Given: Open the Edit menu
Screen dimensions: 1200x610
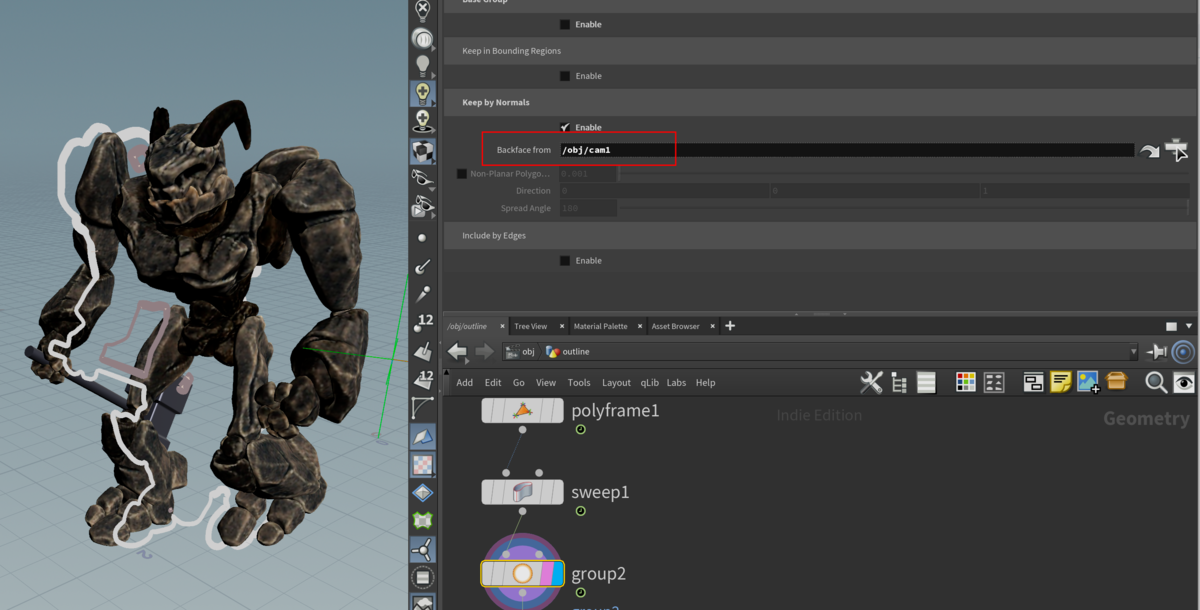Looking at the screenshot, I should [x=493, y=382].
